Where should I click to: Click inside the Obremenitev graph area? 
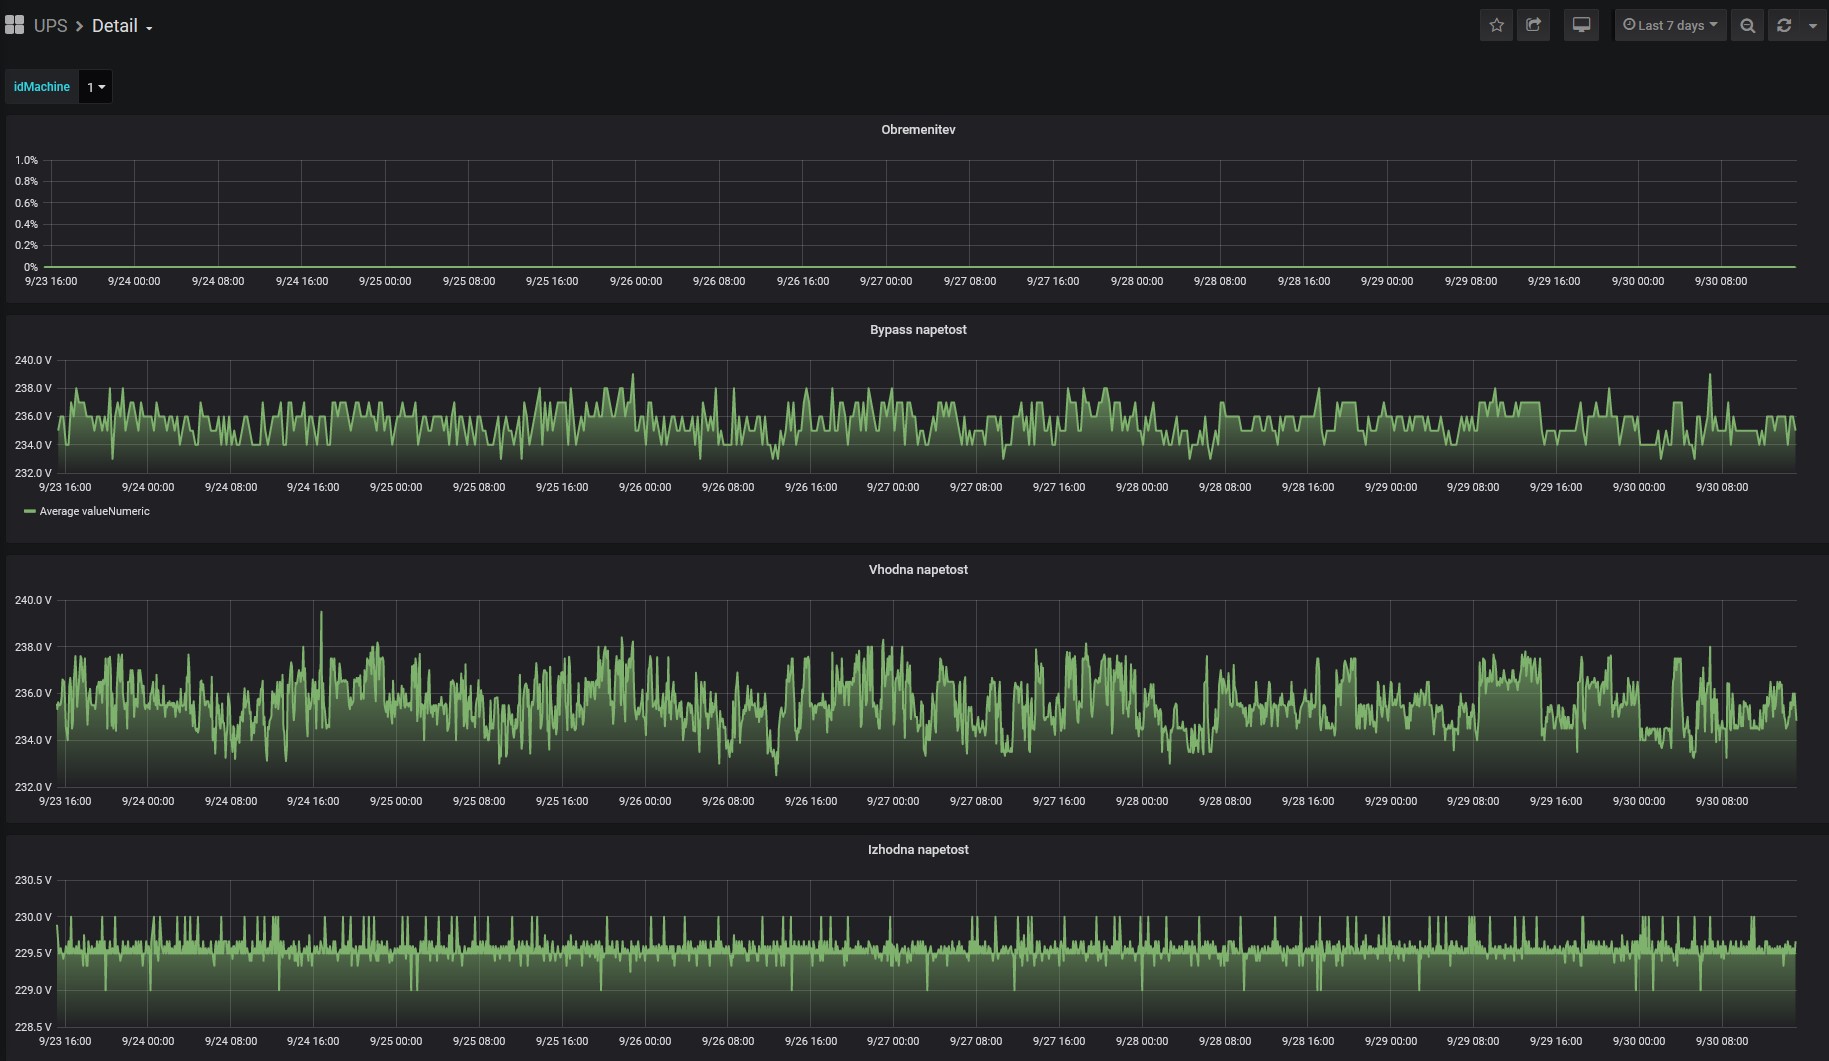917,213
